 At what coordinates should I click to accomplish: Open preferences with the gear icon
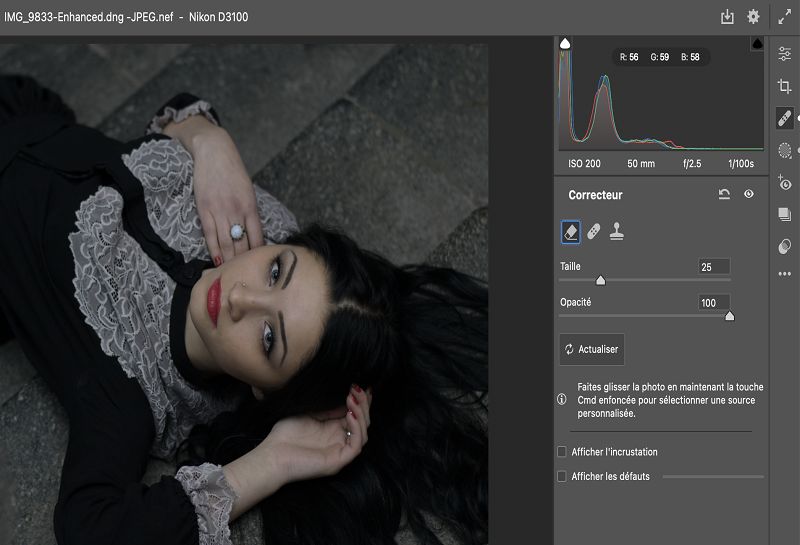[753, 16]
